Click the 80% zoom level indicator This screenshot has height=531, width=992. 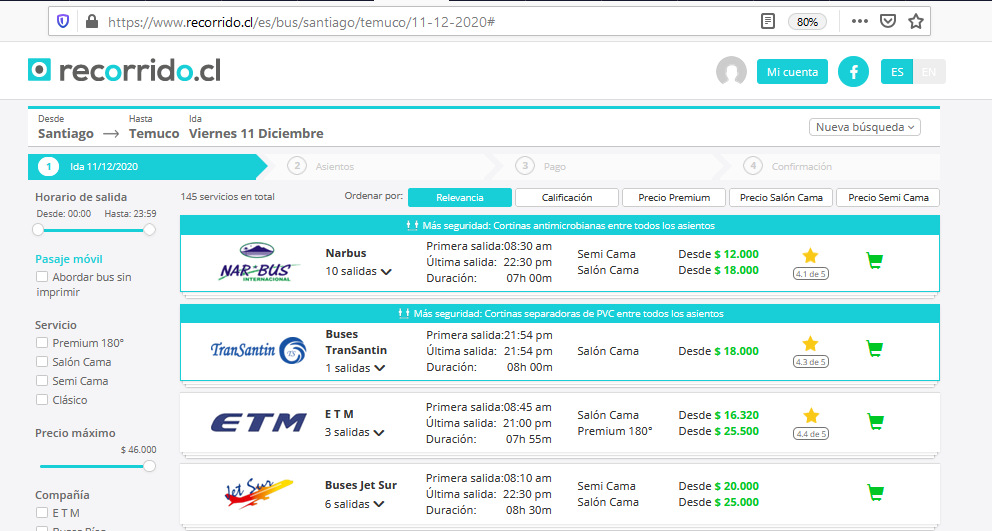click(807, 22)
